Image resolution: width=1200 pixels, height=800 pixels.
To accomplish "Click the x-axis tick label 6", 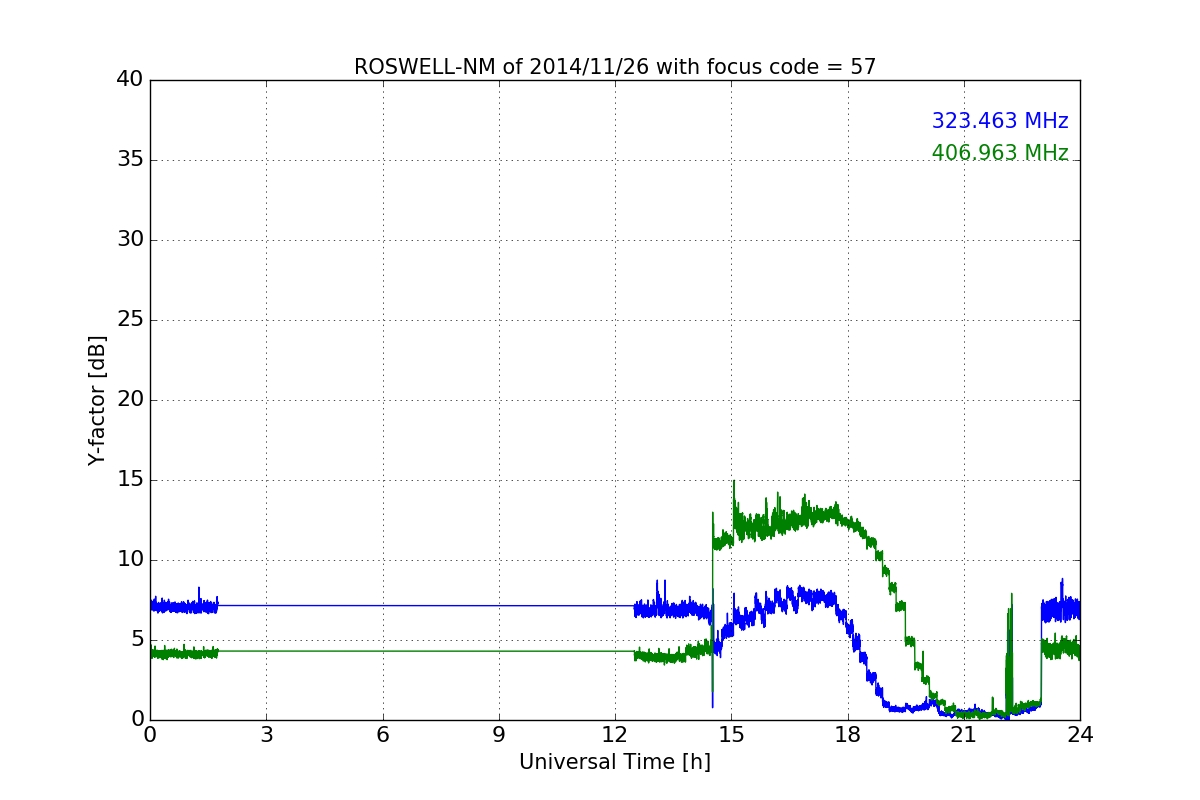I will pos(382,735).
